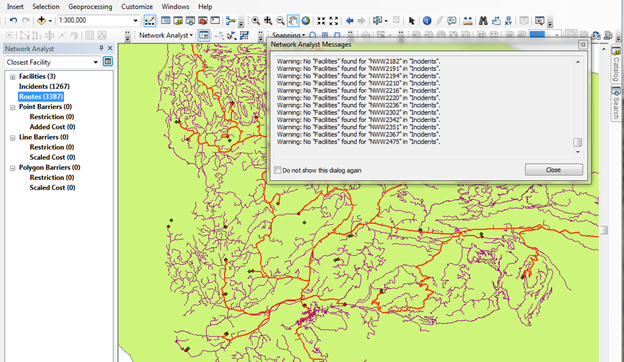
Task: Close the Network Analyst panel
Action: pos(110,48)
